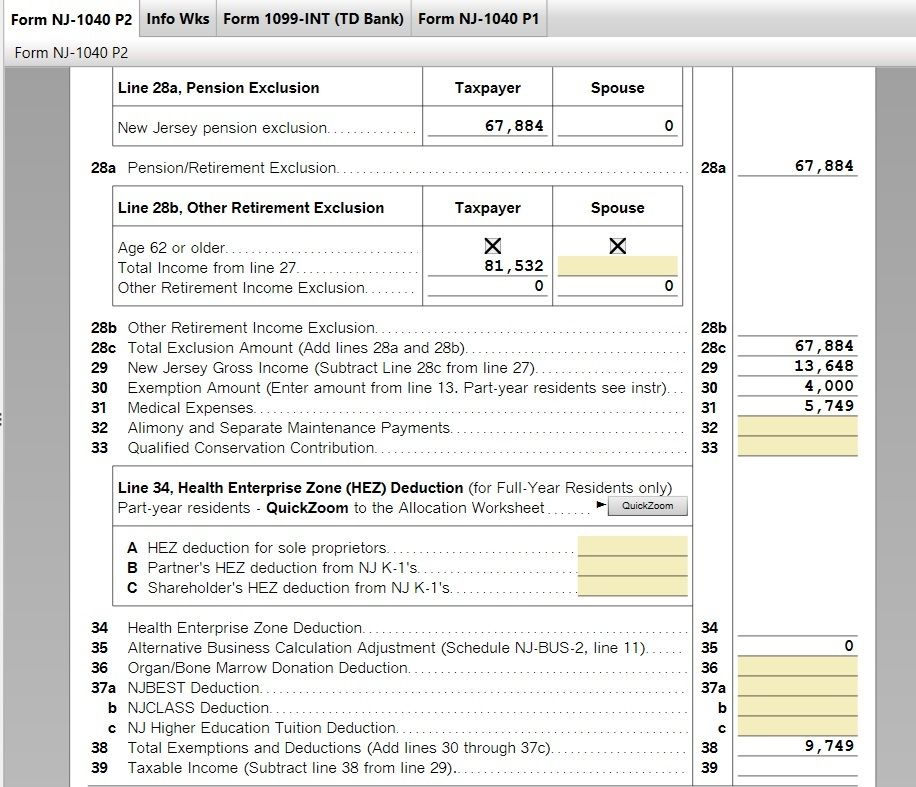Click HEZ deduction for sole proprietors field
Image resolution: width=916 pixels, height=787 pixels.
point(633,546)
